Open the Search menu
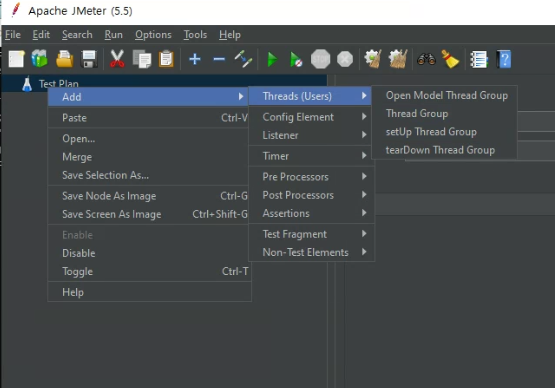 coord(77,35)
